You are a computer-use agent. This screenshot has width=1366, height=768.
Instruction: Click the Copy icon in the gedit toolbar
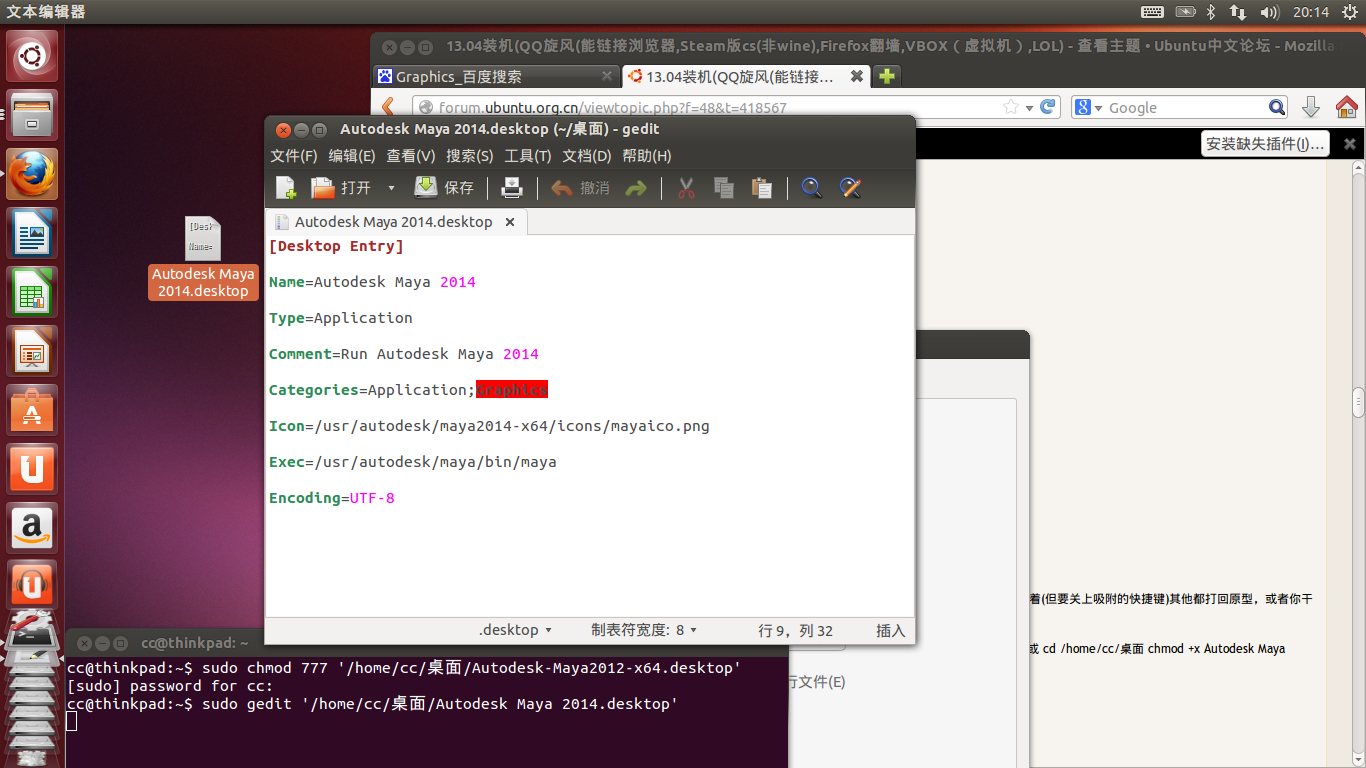(724, 187)
